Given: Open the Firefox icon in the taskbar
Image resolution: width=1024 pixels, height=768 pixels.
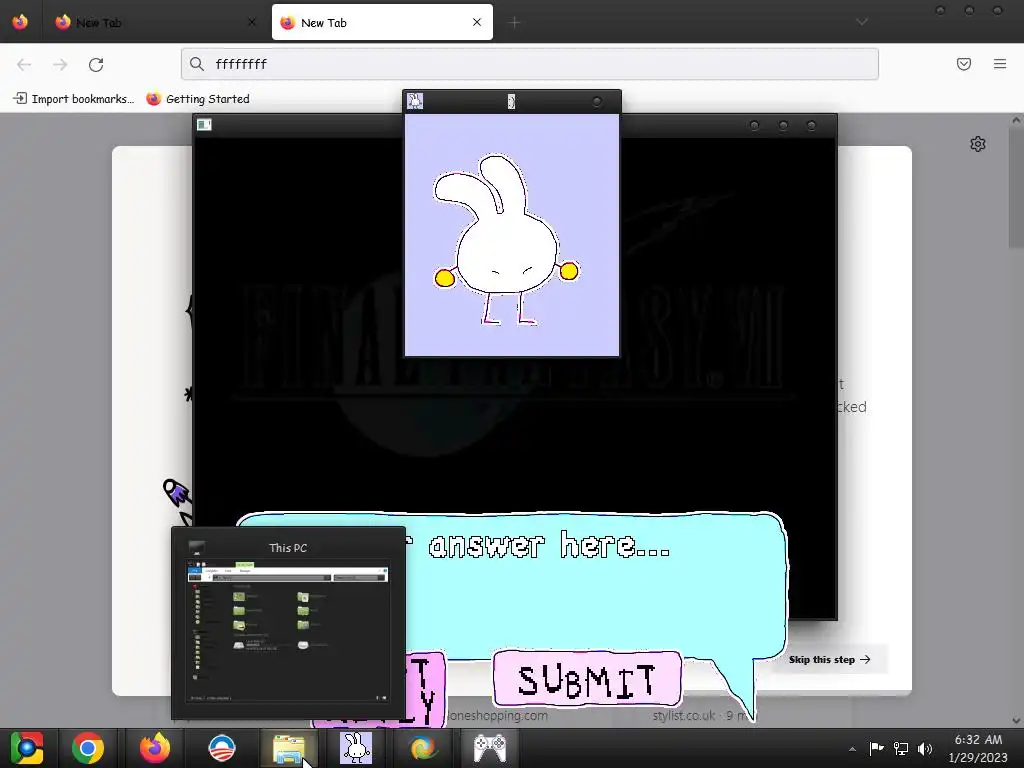Looking at the screenshot, I should (x=155, y=748).
